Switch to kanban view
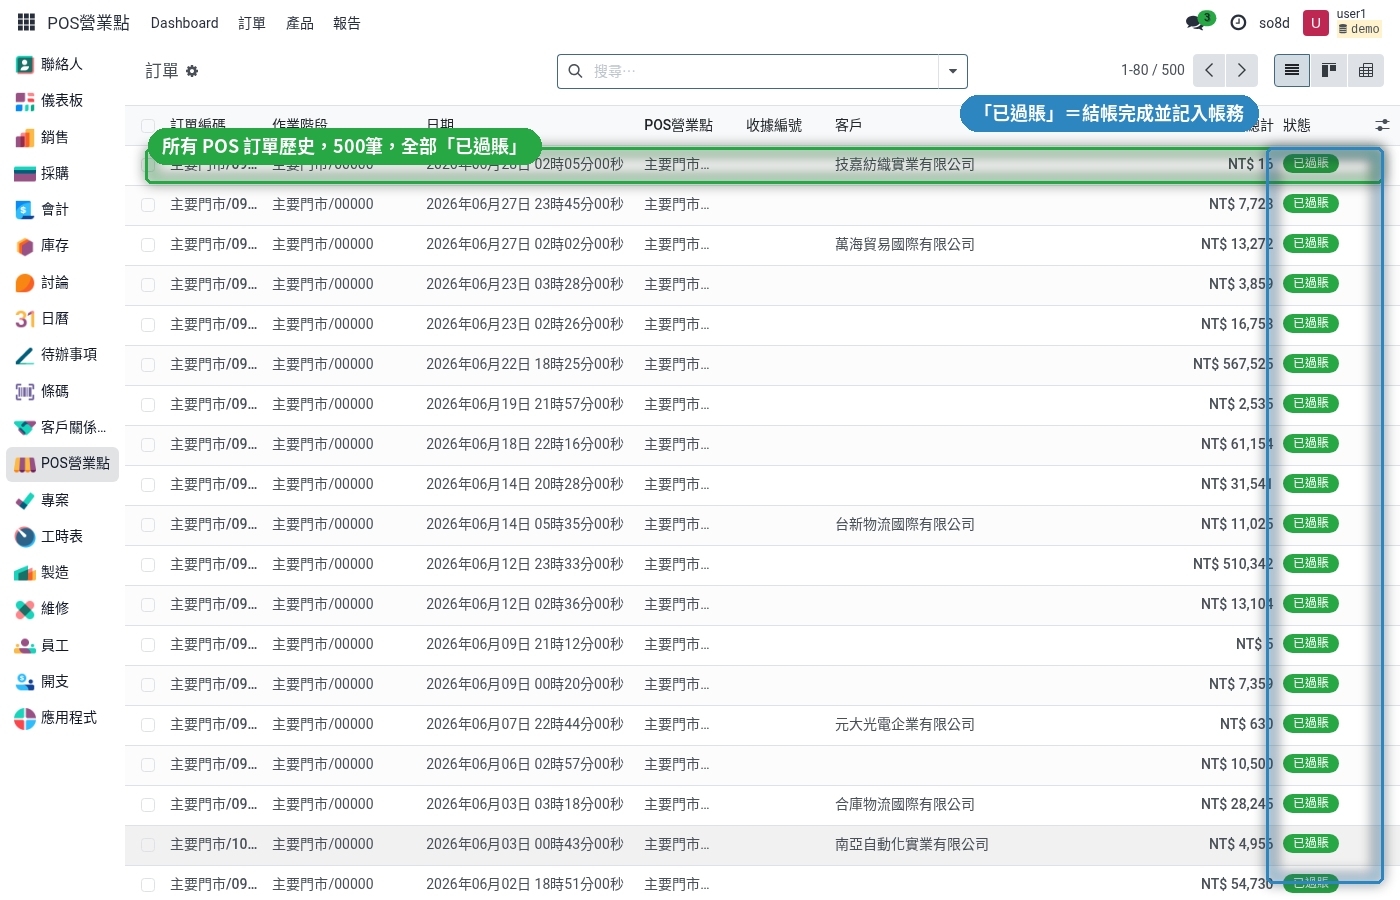Image resolution: width=1400 pixels, height=900 pixels. pos(1329,70)
